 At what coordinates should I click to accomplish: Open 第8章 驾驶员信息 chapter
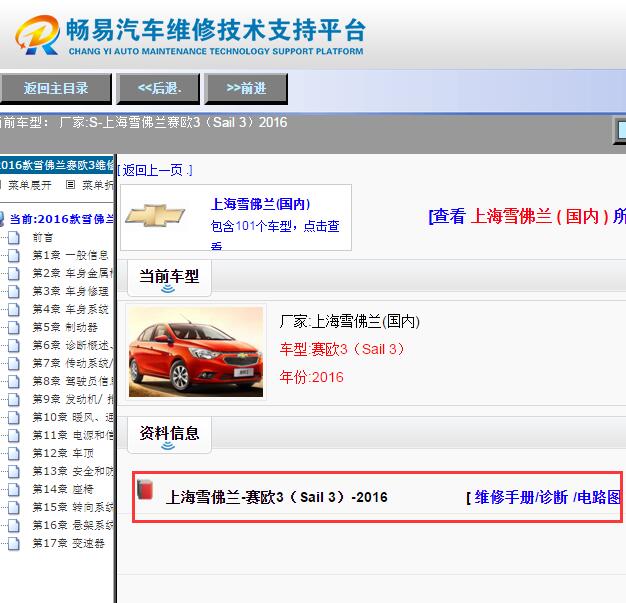[73, 381]
